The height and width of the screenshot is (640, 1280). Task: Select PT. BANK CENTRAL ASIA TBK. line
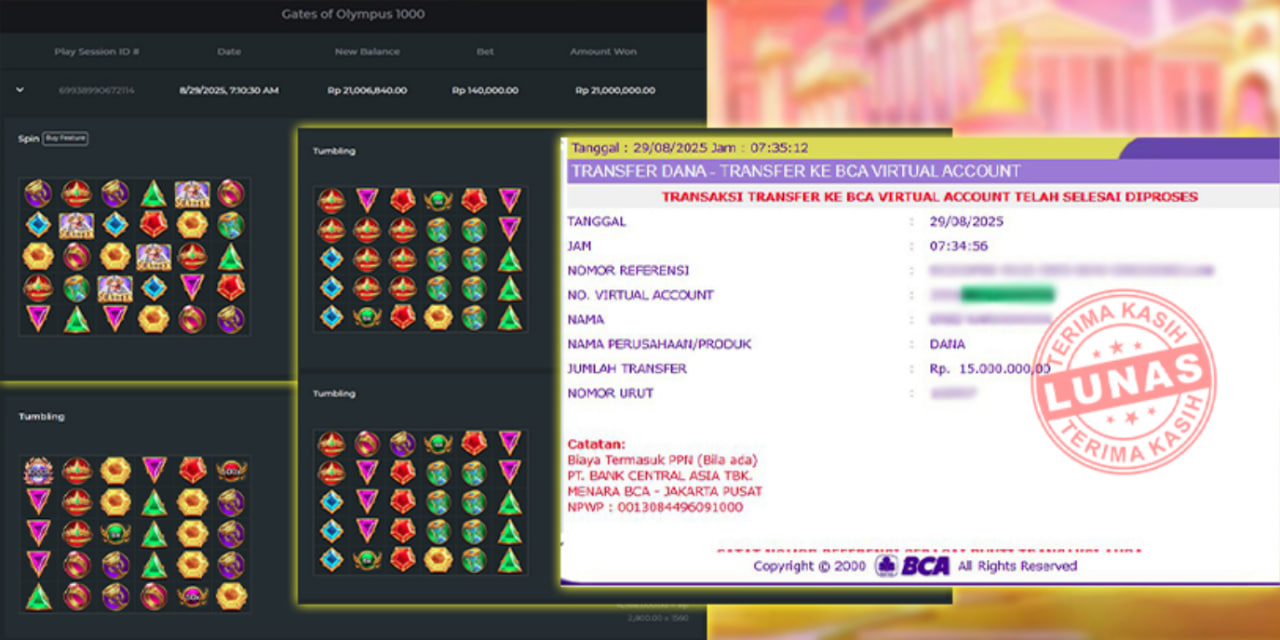pyautogui.click(x=660, y=475)
